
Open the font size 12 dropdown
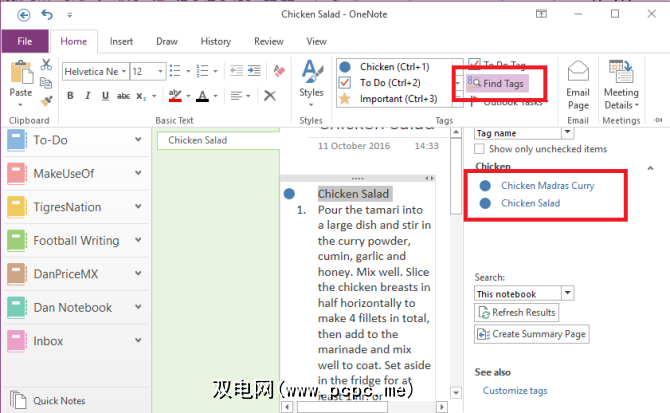160,71
